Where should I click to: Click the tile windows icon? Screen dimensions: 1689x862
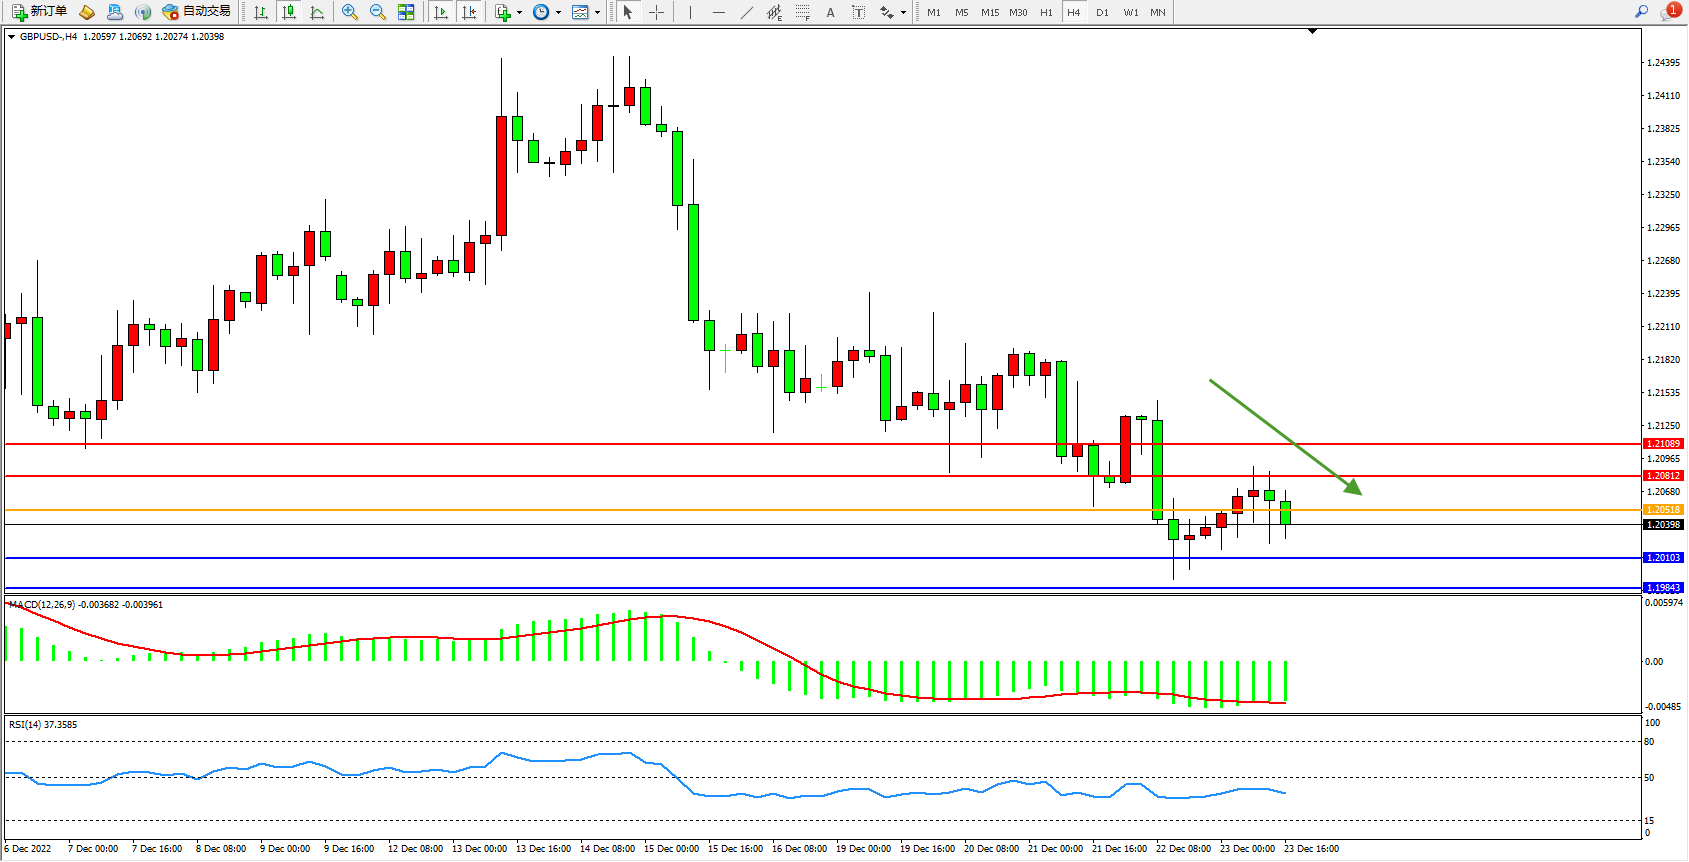pos(406,12)
